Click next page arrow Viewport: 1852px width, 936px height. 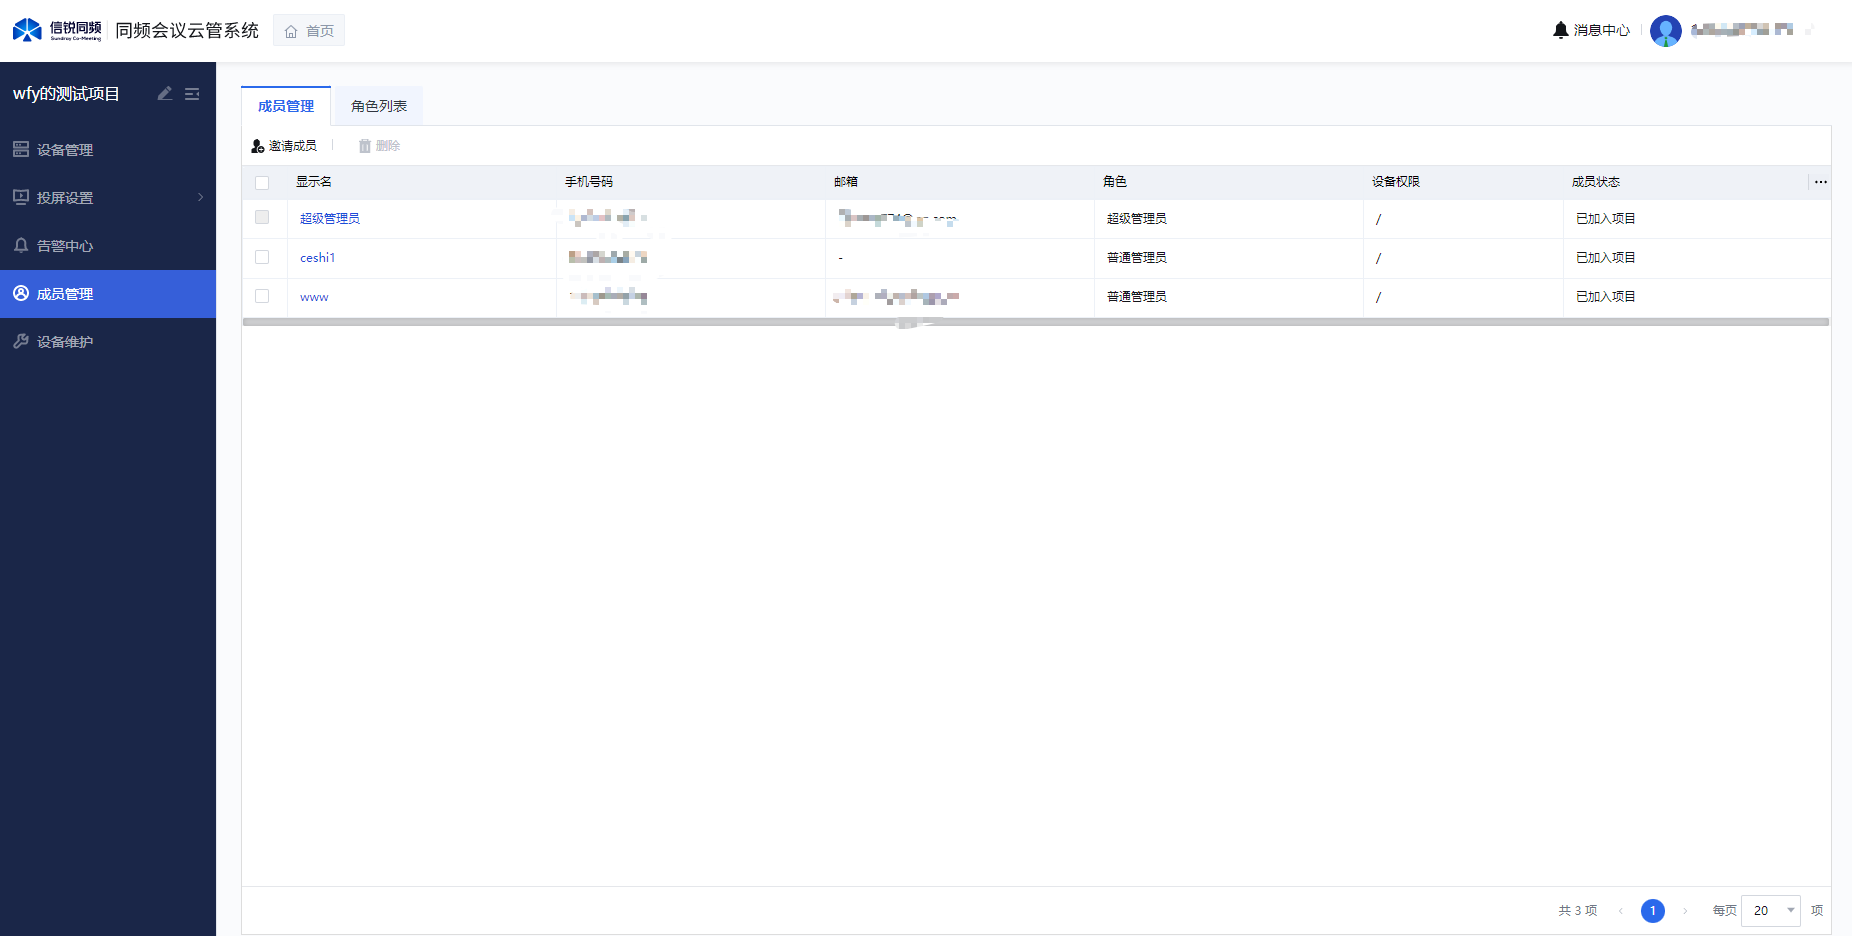(1685, 911)
